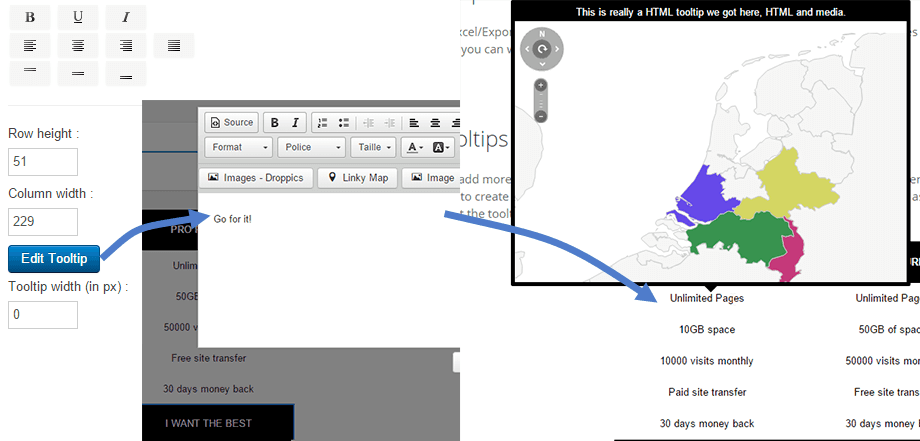Click the Row height input field
Screen dimensions: 920x441
click(x=43, y=162)
